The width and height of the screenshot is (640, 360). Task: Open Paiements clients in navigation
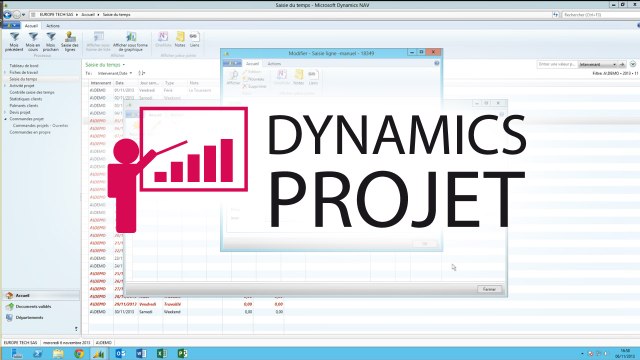[24, 105]
